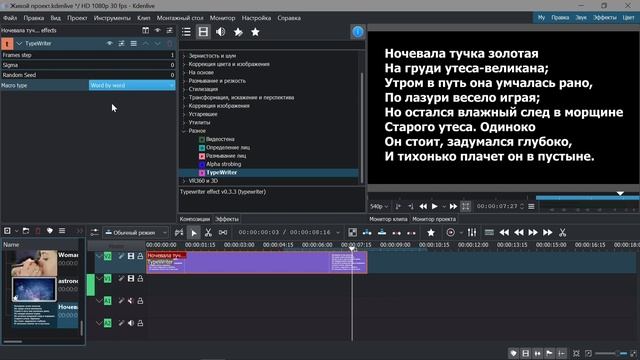Choose the Spacer tool in timeline toolbar
The image size is (640, 360).
tap(223, 233)
